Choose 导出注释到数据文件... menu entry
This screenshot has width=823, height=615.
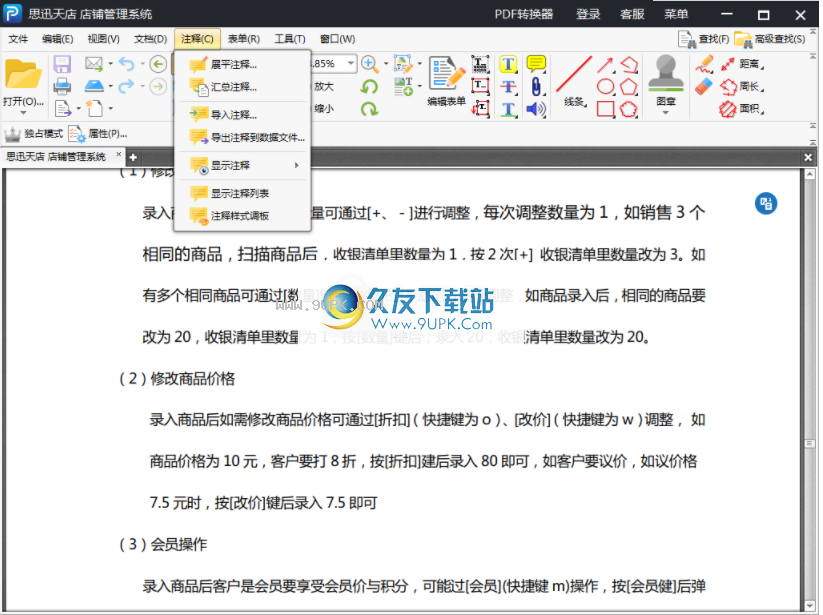[x=242, y=137]
